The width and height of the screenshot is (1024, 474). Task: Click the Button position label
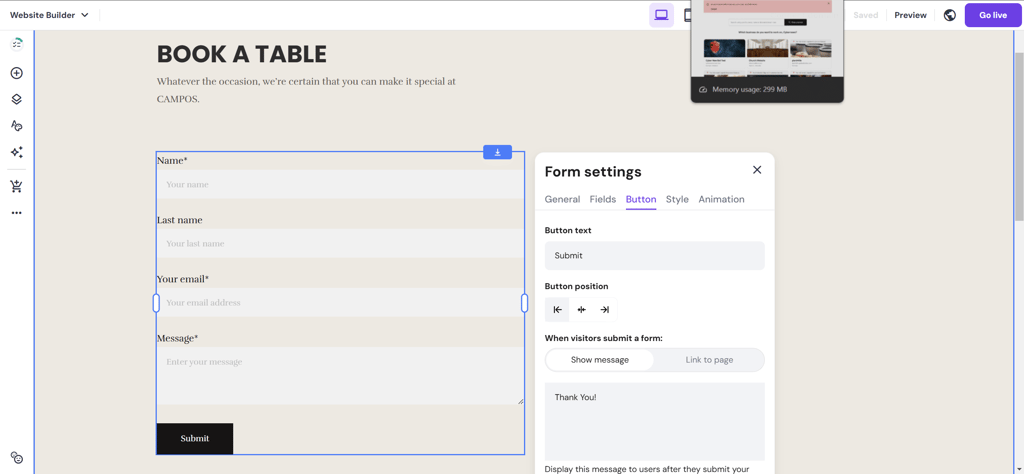(x=577, y=287)
